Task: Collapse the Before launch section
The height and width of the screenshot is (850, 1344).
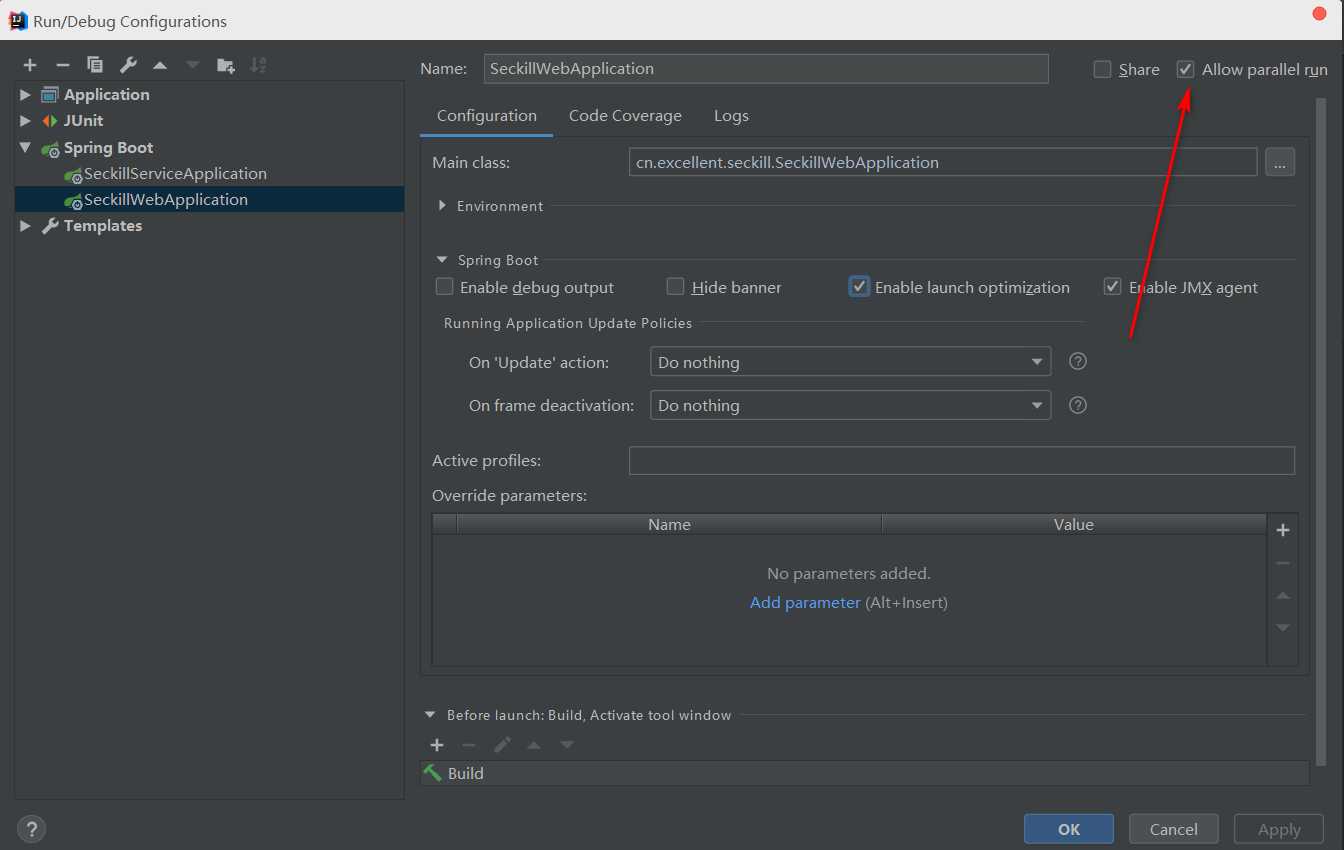Action: click(x=430, y=715)
